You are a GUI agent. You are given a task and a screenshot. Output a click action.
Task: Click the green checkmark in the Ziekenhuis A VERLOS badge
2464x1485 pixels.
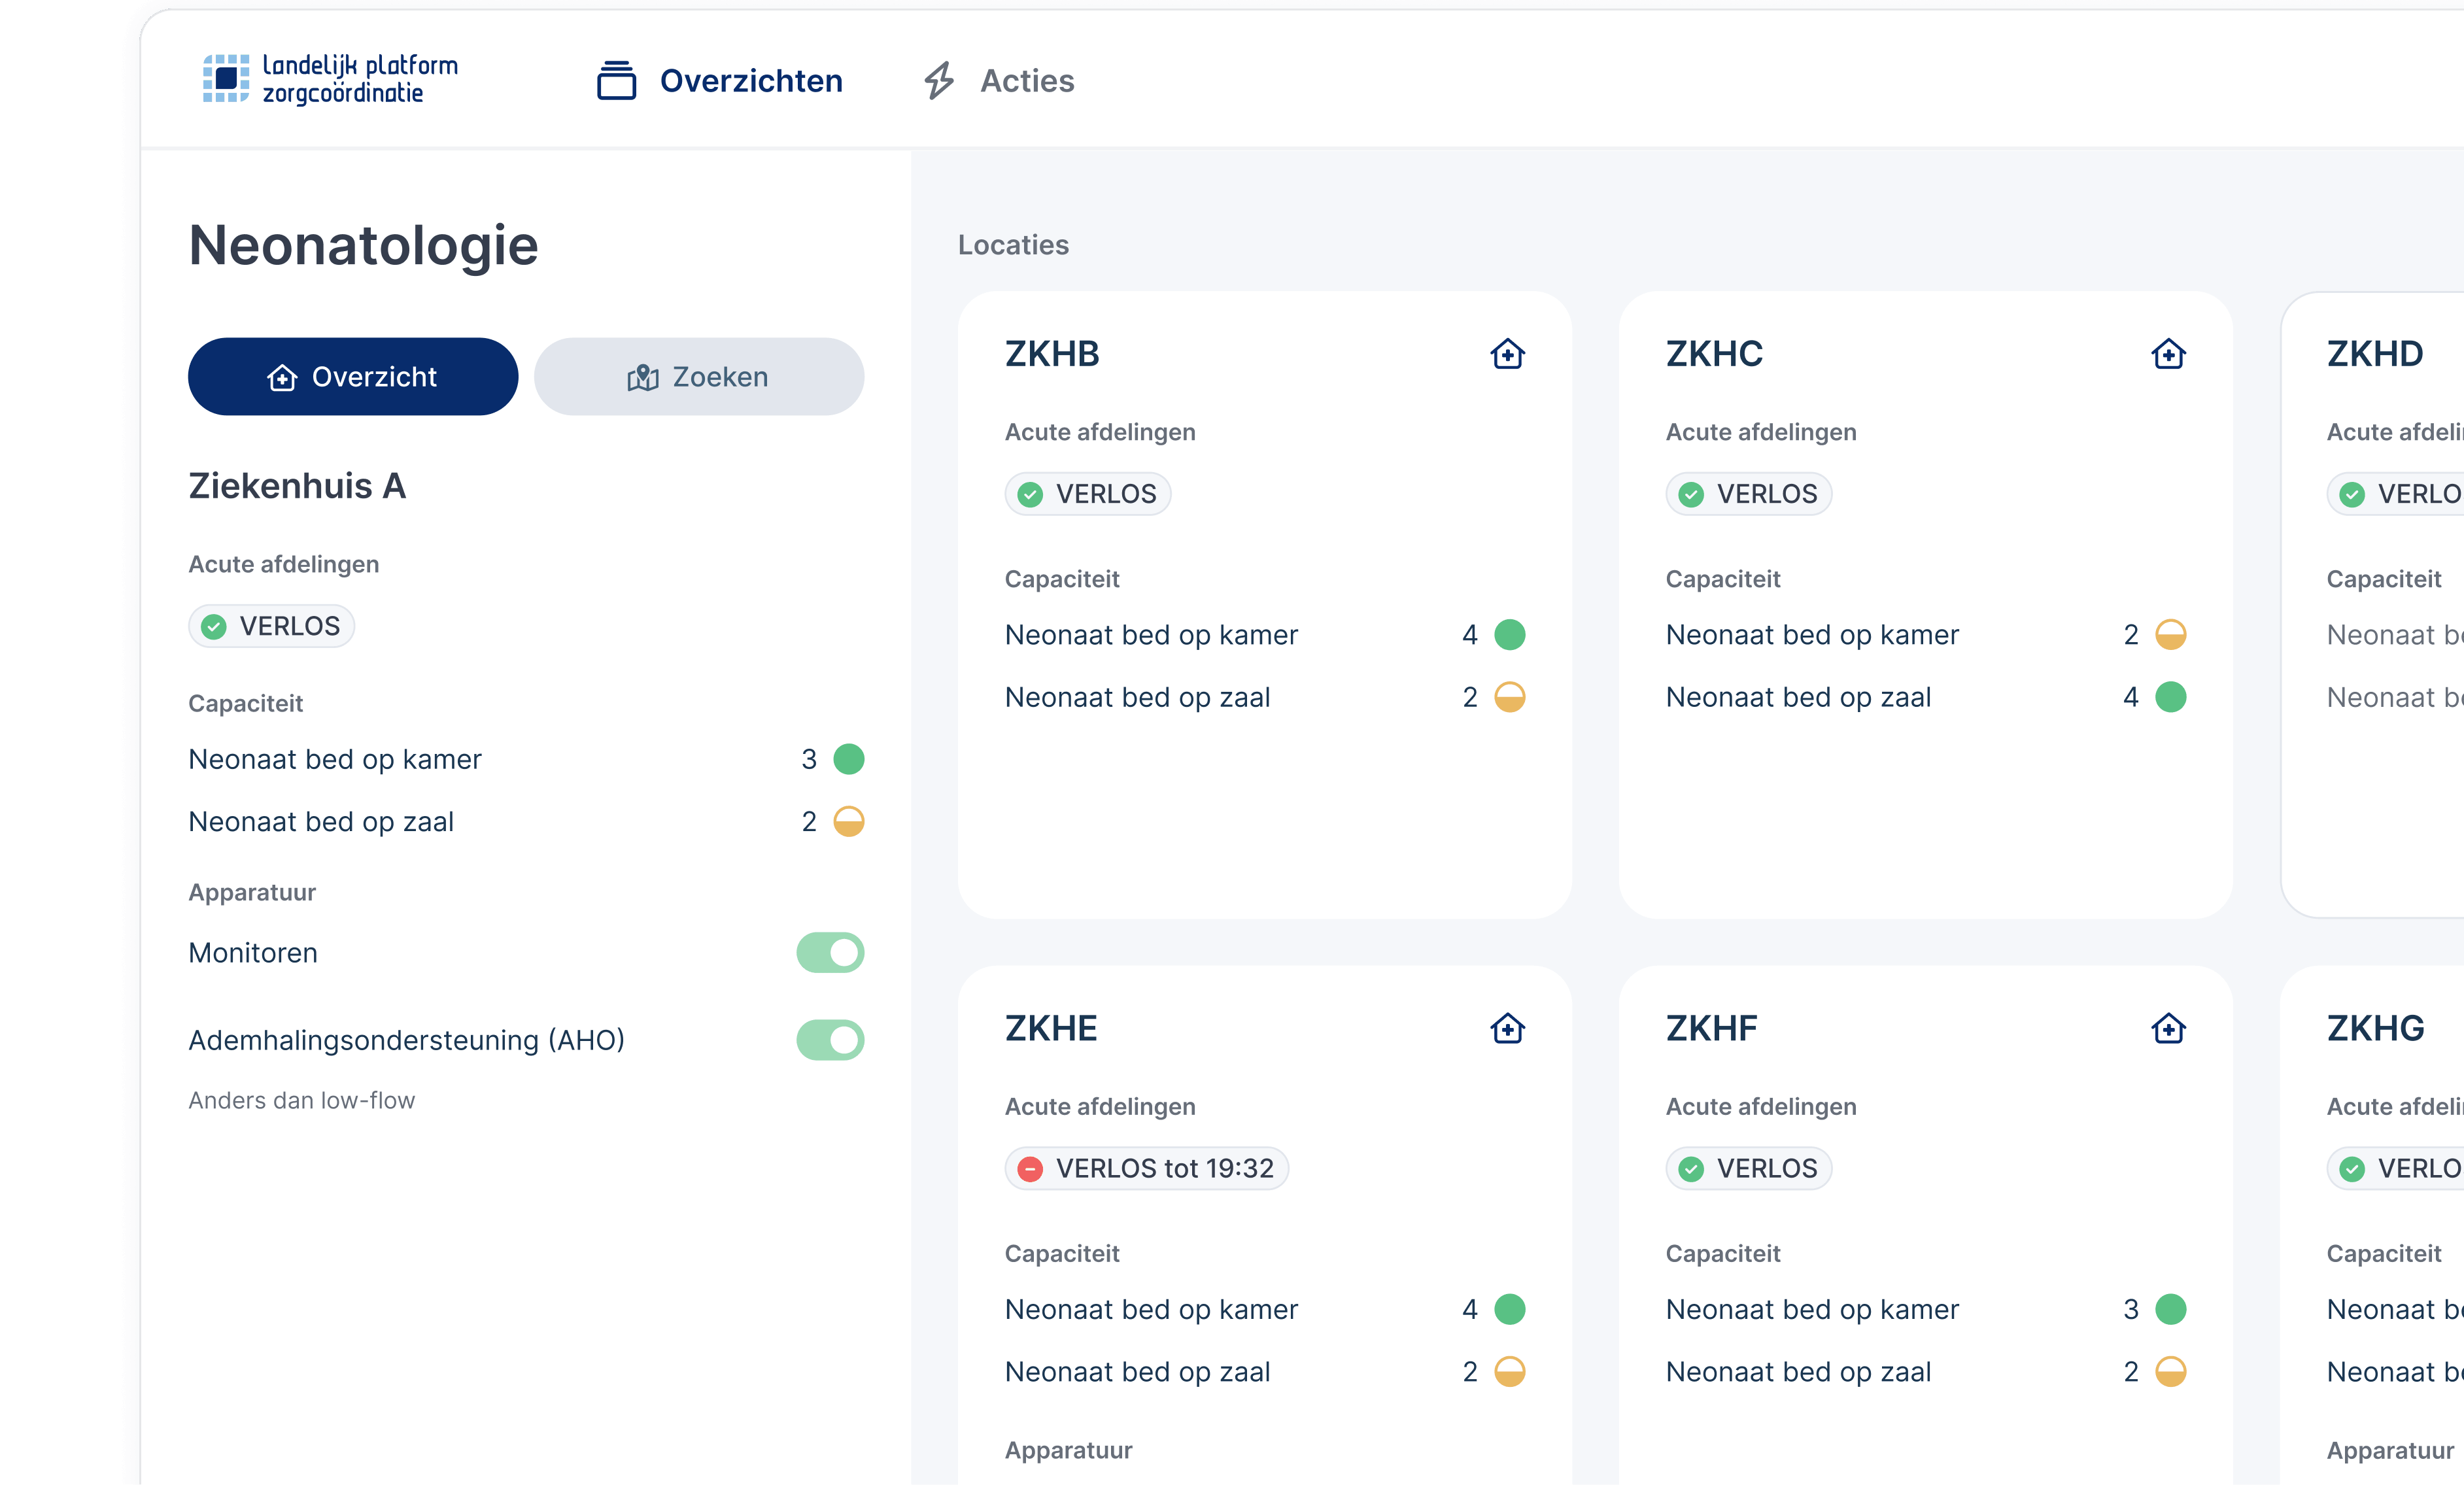[x=214, y=627]
